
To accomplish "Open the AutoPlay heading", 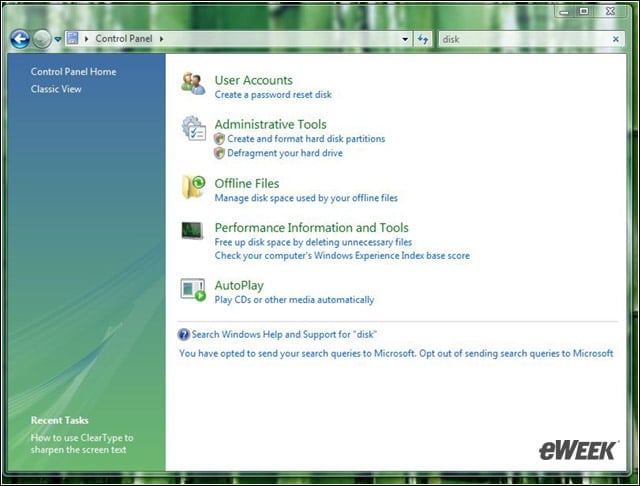I will pyautogui.click(x=239, y=286).
